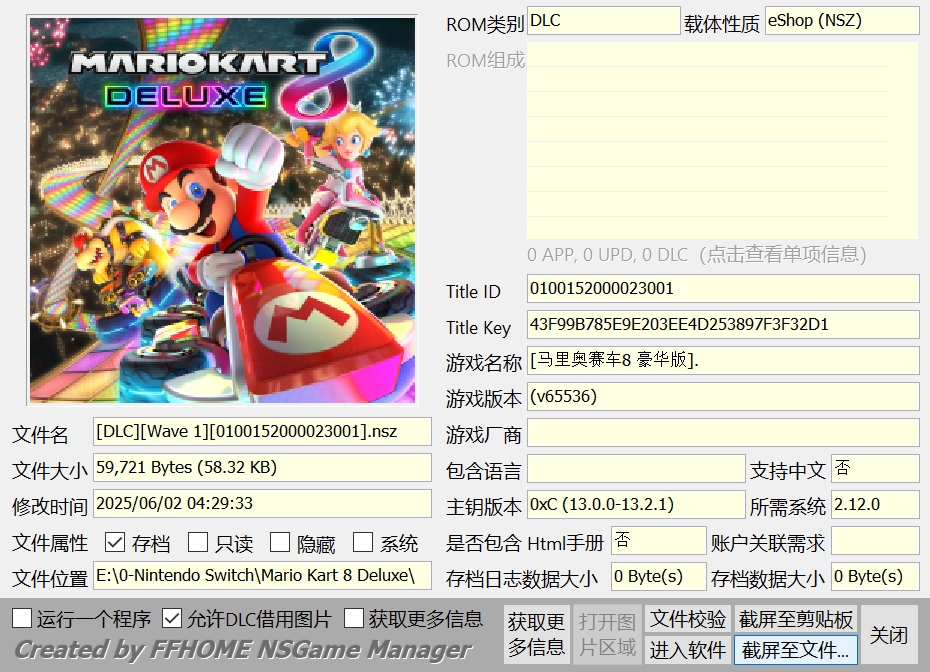Viewport: 930px width, 672px height.
Task: Click the 文件校验 button
Action: (x=688, y=618)
